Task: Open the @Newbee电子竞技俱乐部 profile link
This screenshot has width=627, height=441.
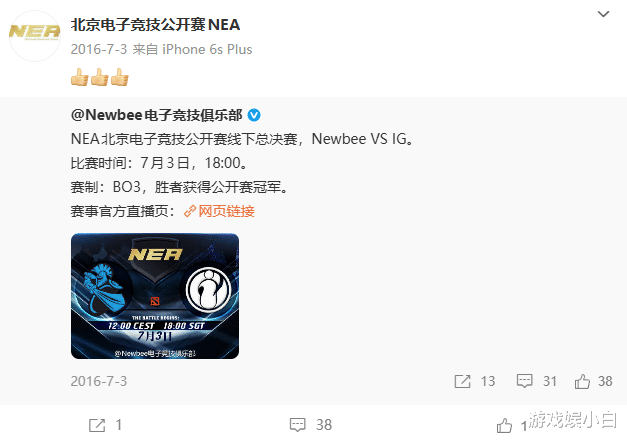Action: 156,115
